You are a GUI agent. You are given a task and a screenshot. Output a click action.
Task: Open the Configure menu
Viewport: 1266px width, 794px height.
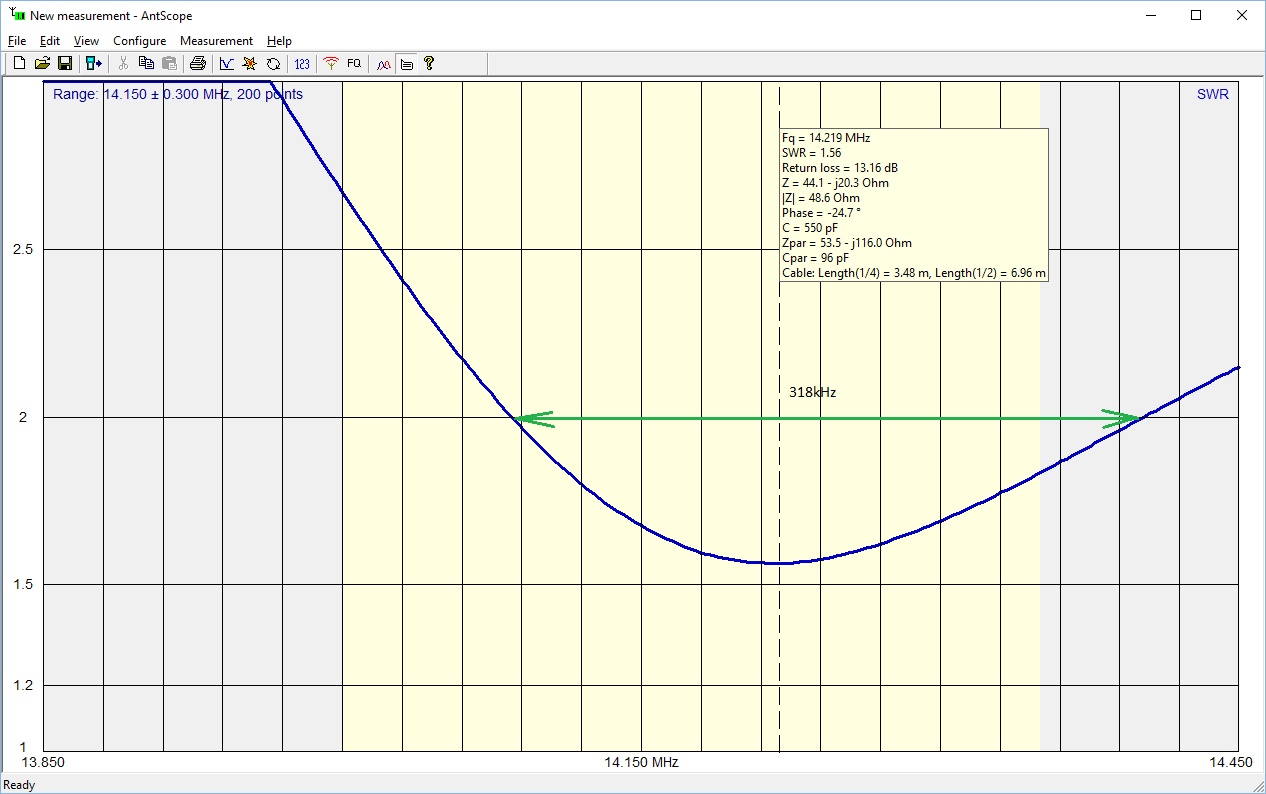pos(139,41)
